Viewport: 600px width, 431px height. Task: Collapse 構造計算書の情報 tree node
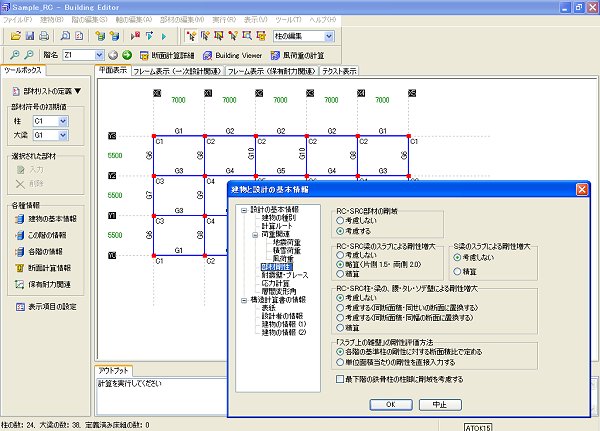point(244,301)
